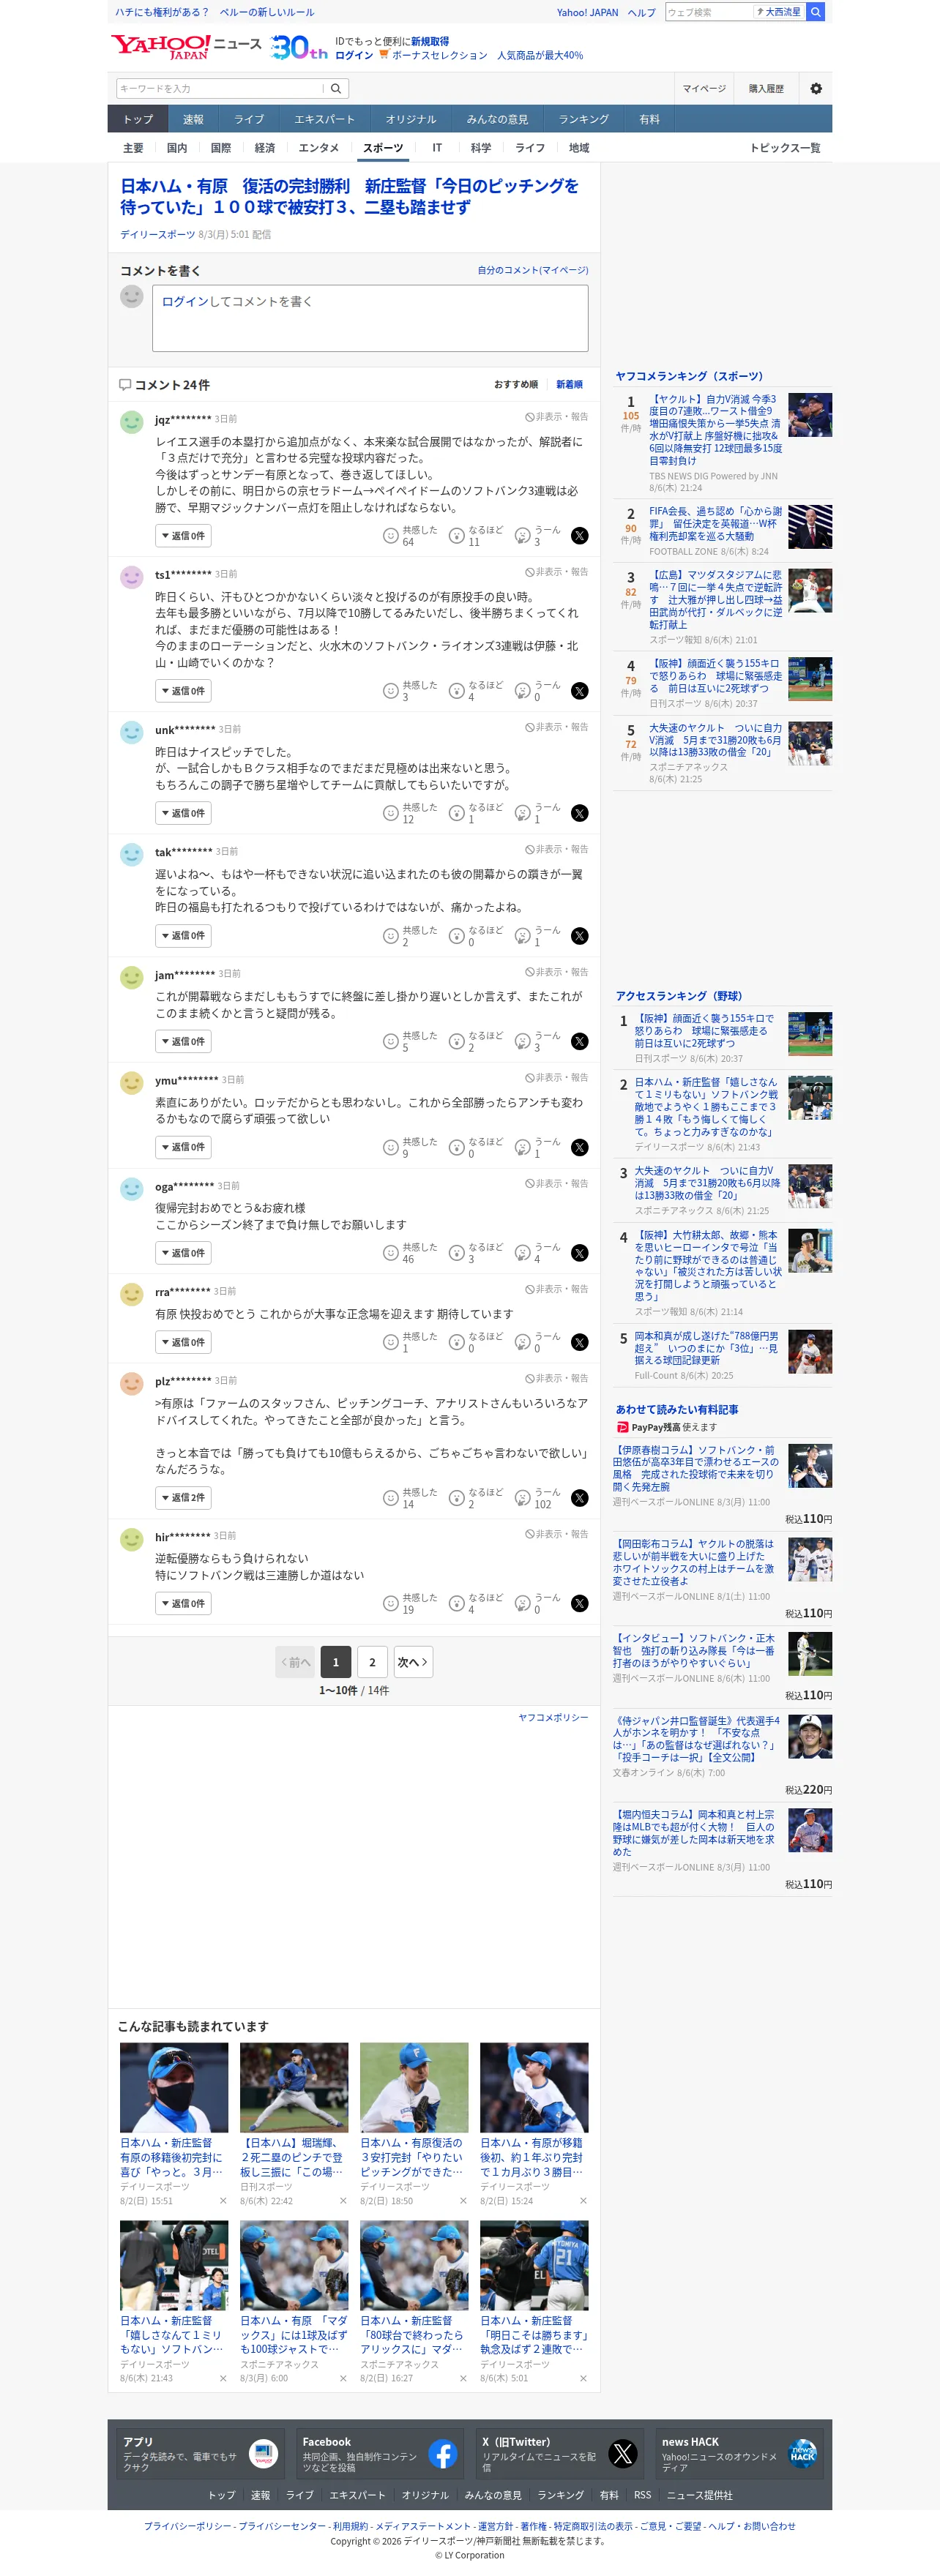This screenshot has height=2576, width=940.
Task: Expand replies on oga's comment
Action: (183, 1253)
